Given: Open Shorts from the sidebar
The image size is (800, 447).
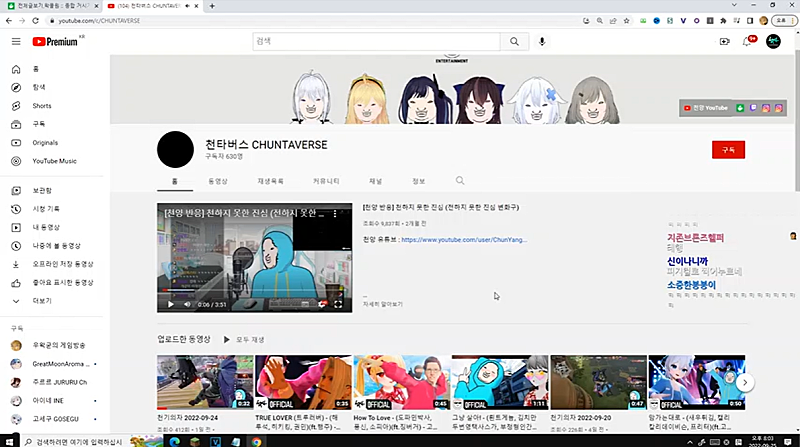Looking at the screenshot, I should (x=40, y=105).
